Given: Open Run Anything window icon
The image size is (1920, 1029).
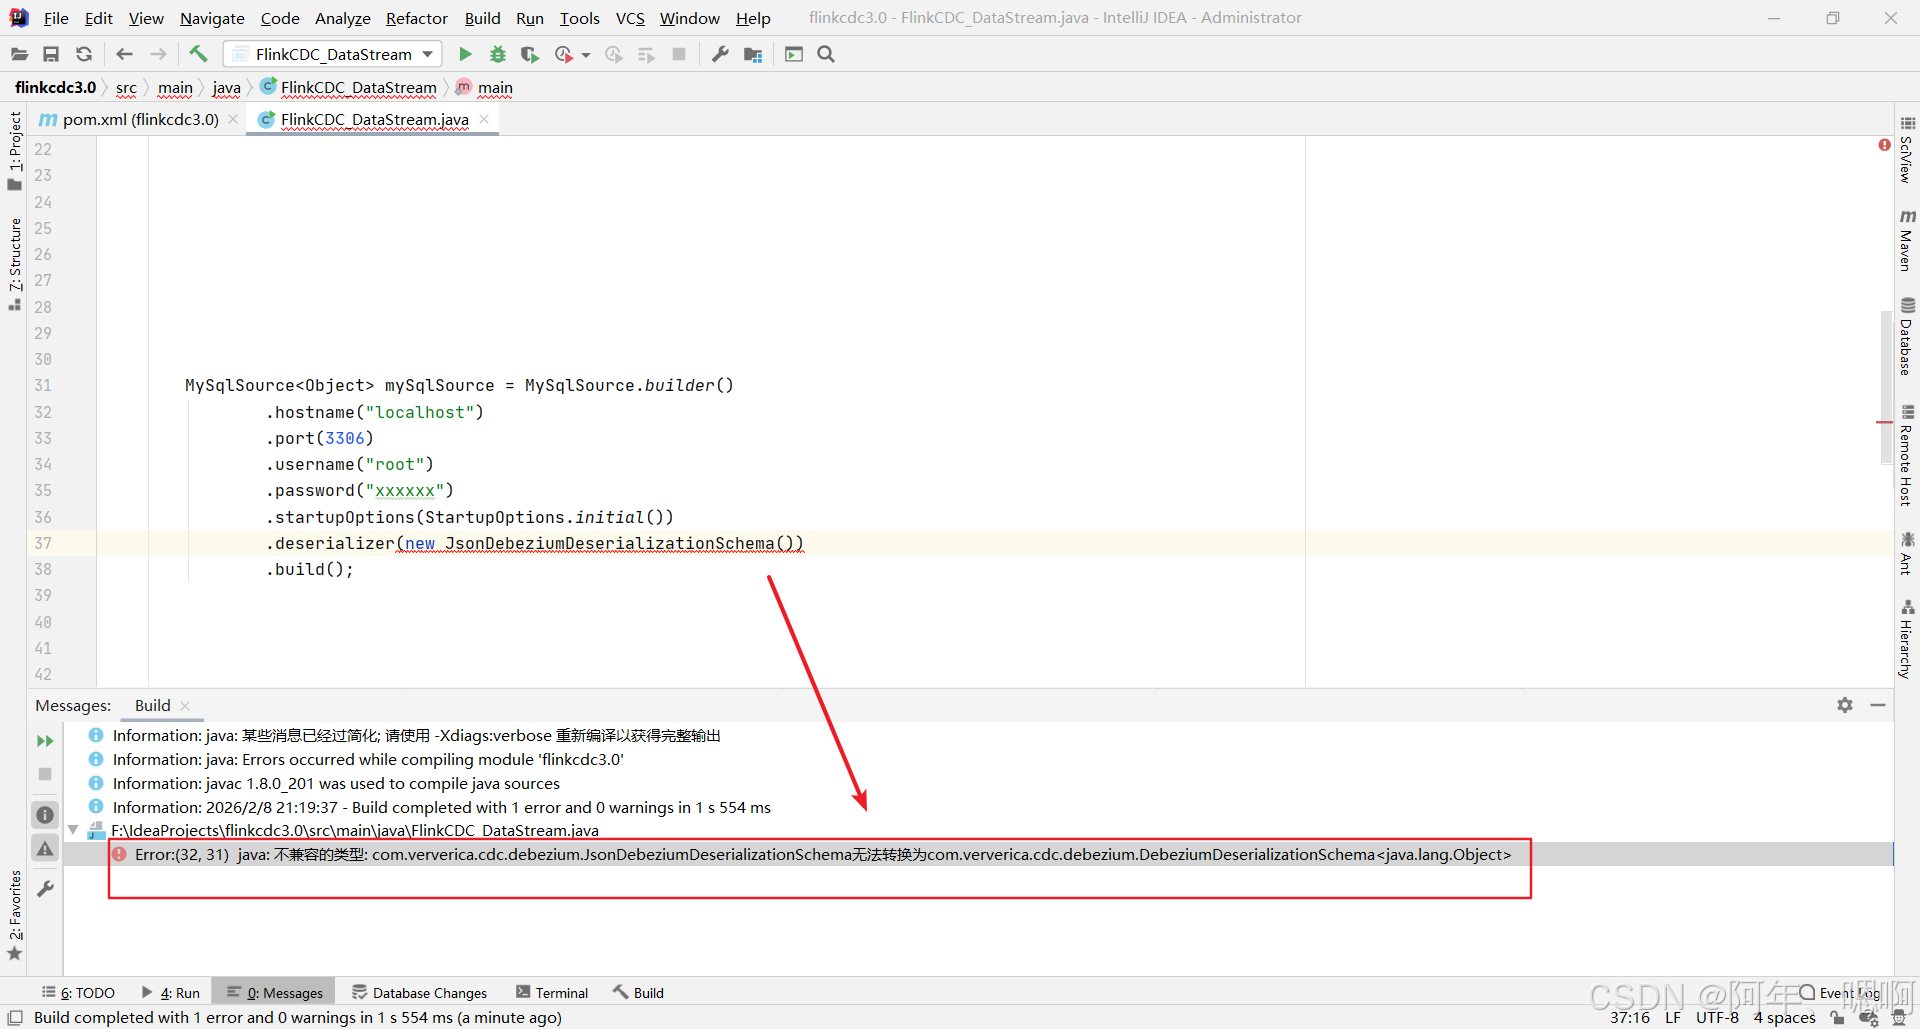Looking at the screenshot, I should click(x=794, y=54).
